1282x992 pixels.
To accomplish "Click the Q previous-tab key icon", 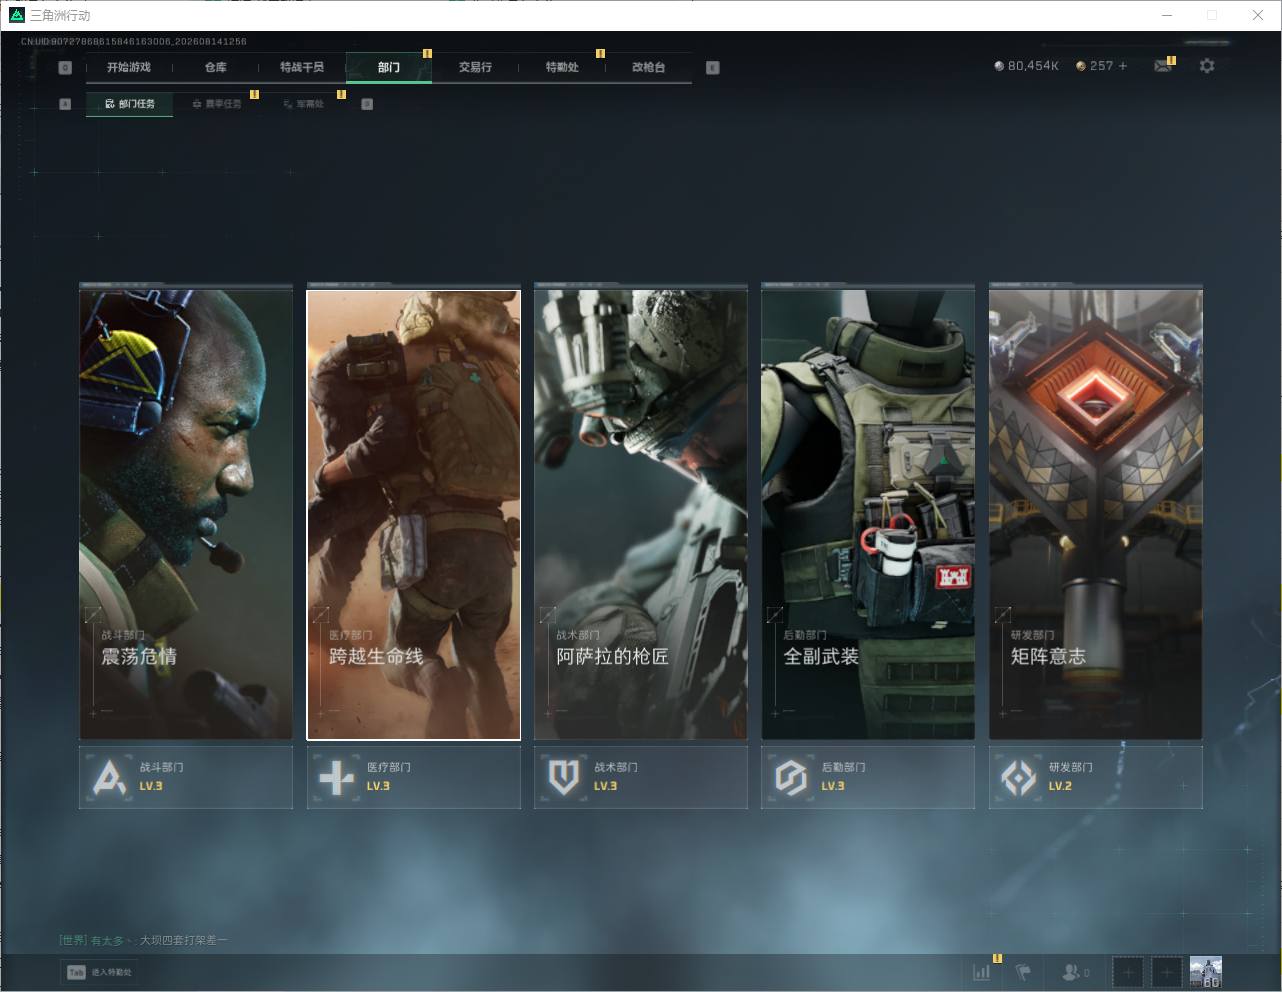I will click(x=65, y=68).
